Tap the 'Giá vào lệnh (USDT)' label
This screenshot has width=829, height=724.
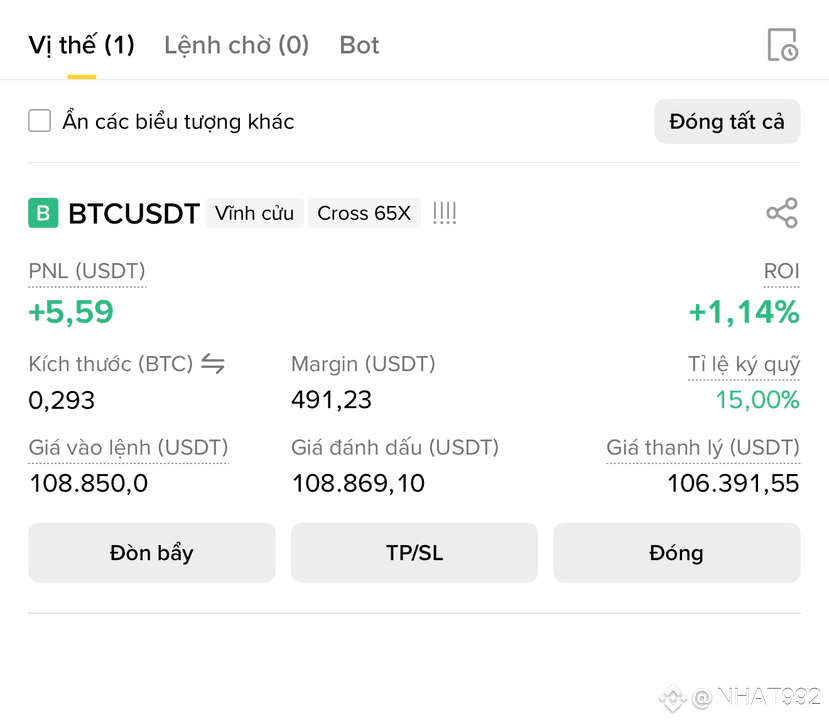click(x=128, y=448)
